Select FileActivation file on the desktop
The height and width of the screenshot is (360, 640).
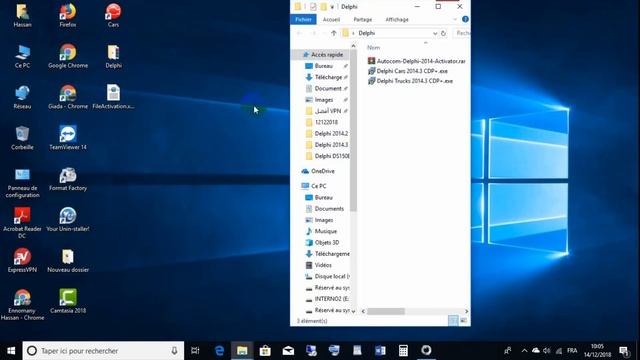113,97
